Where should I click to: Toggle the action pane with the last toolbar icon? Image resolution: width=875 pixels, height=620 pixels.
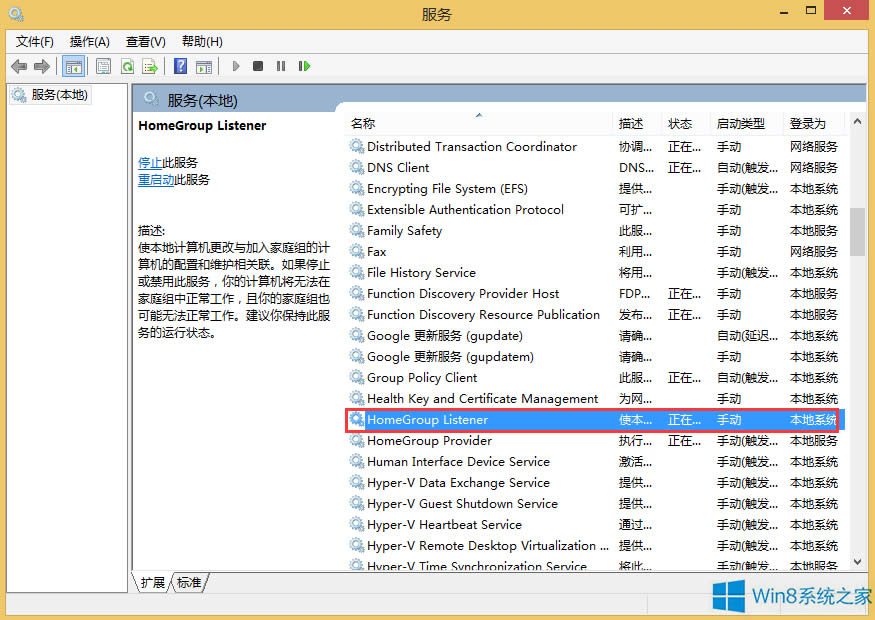coord(204,66)
